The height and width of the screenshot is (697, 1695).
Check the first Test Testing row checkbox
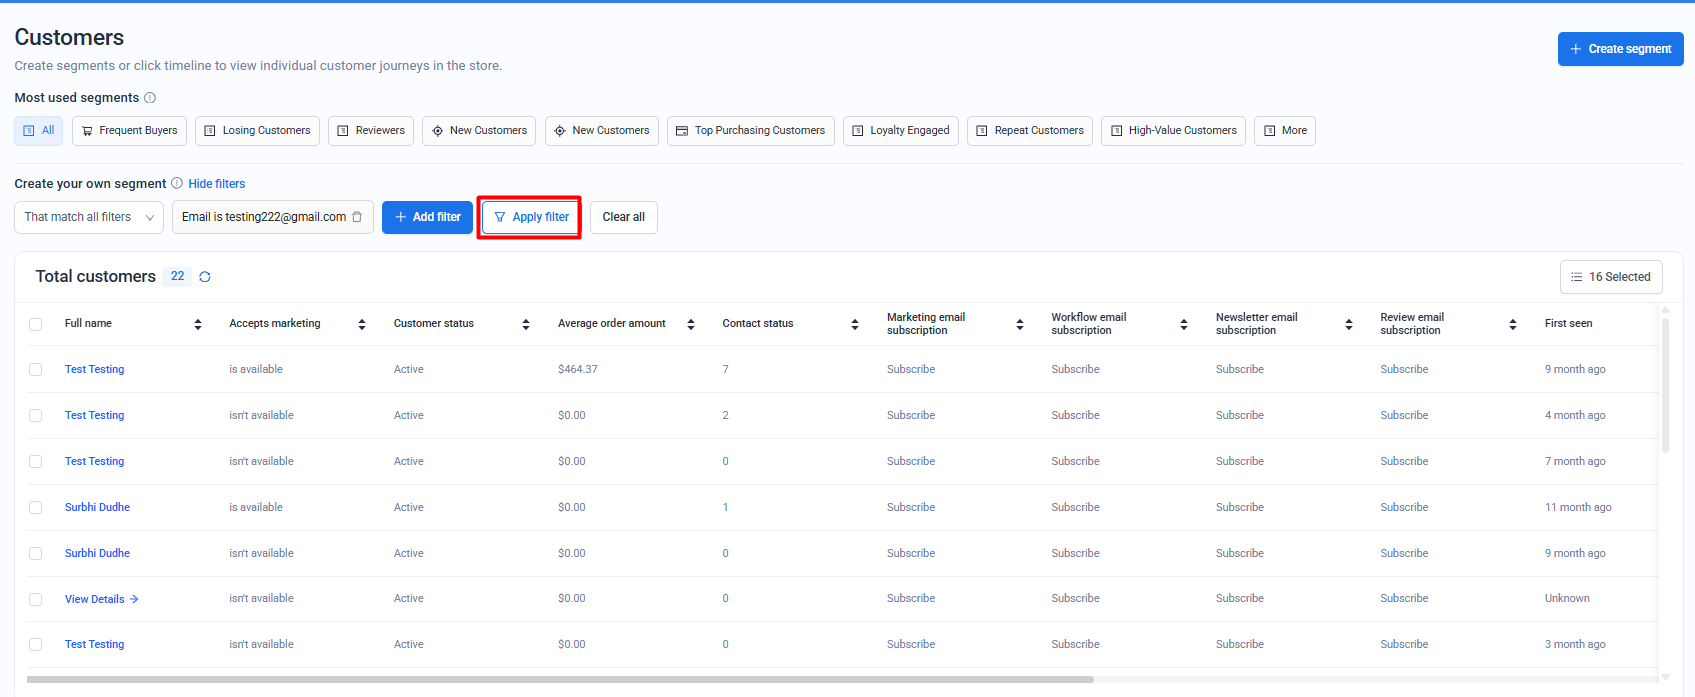click(x=36, y=370)
